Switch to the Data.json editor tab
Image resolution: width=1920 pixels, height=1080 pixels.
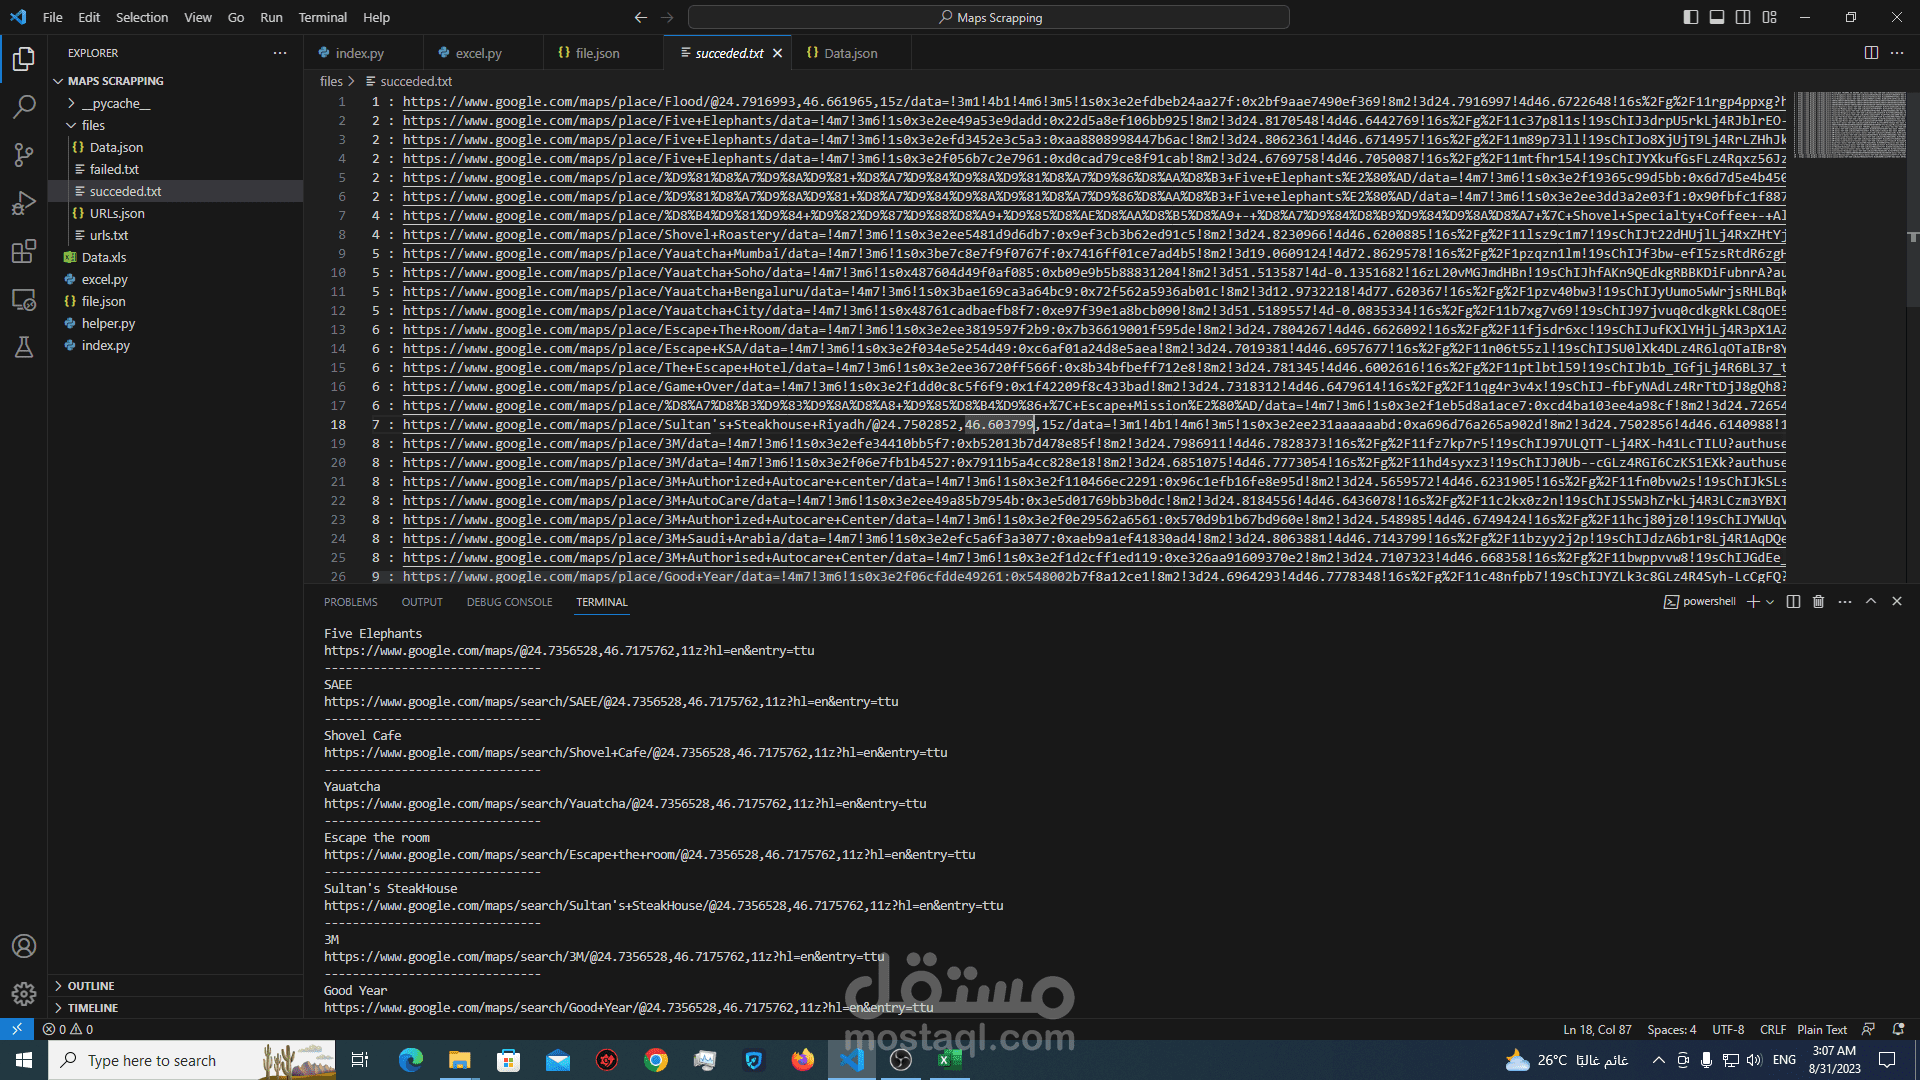[x=850, y=53]
